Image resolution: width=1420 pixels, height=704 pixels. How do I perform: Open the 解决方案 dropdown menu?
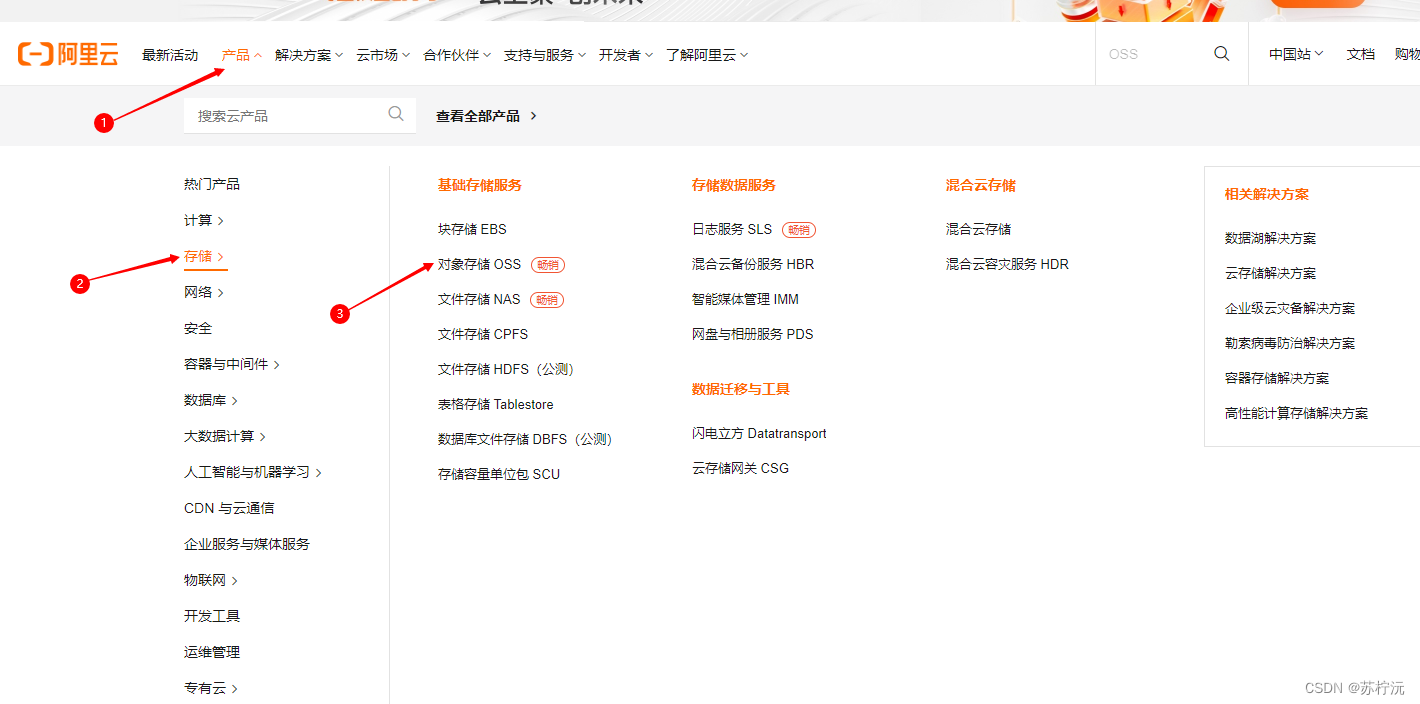tap(309, 55)
